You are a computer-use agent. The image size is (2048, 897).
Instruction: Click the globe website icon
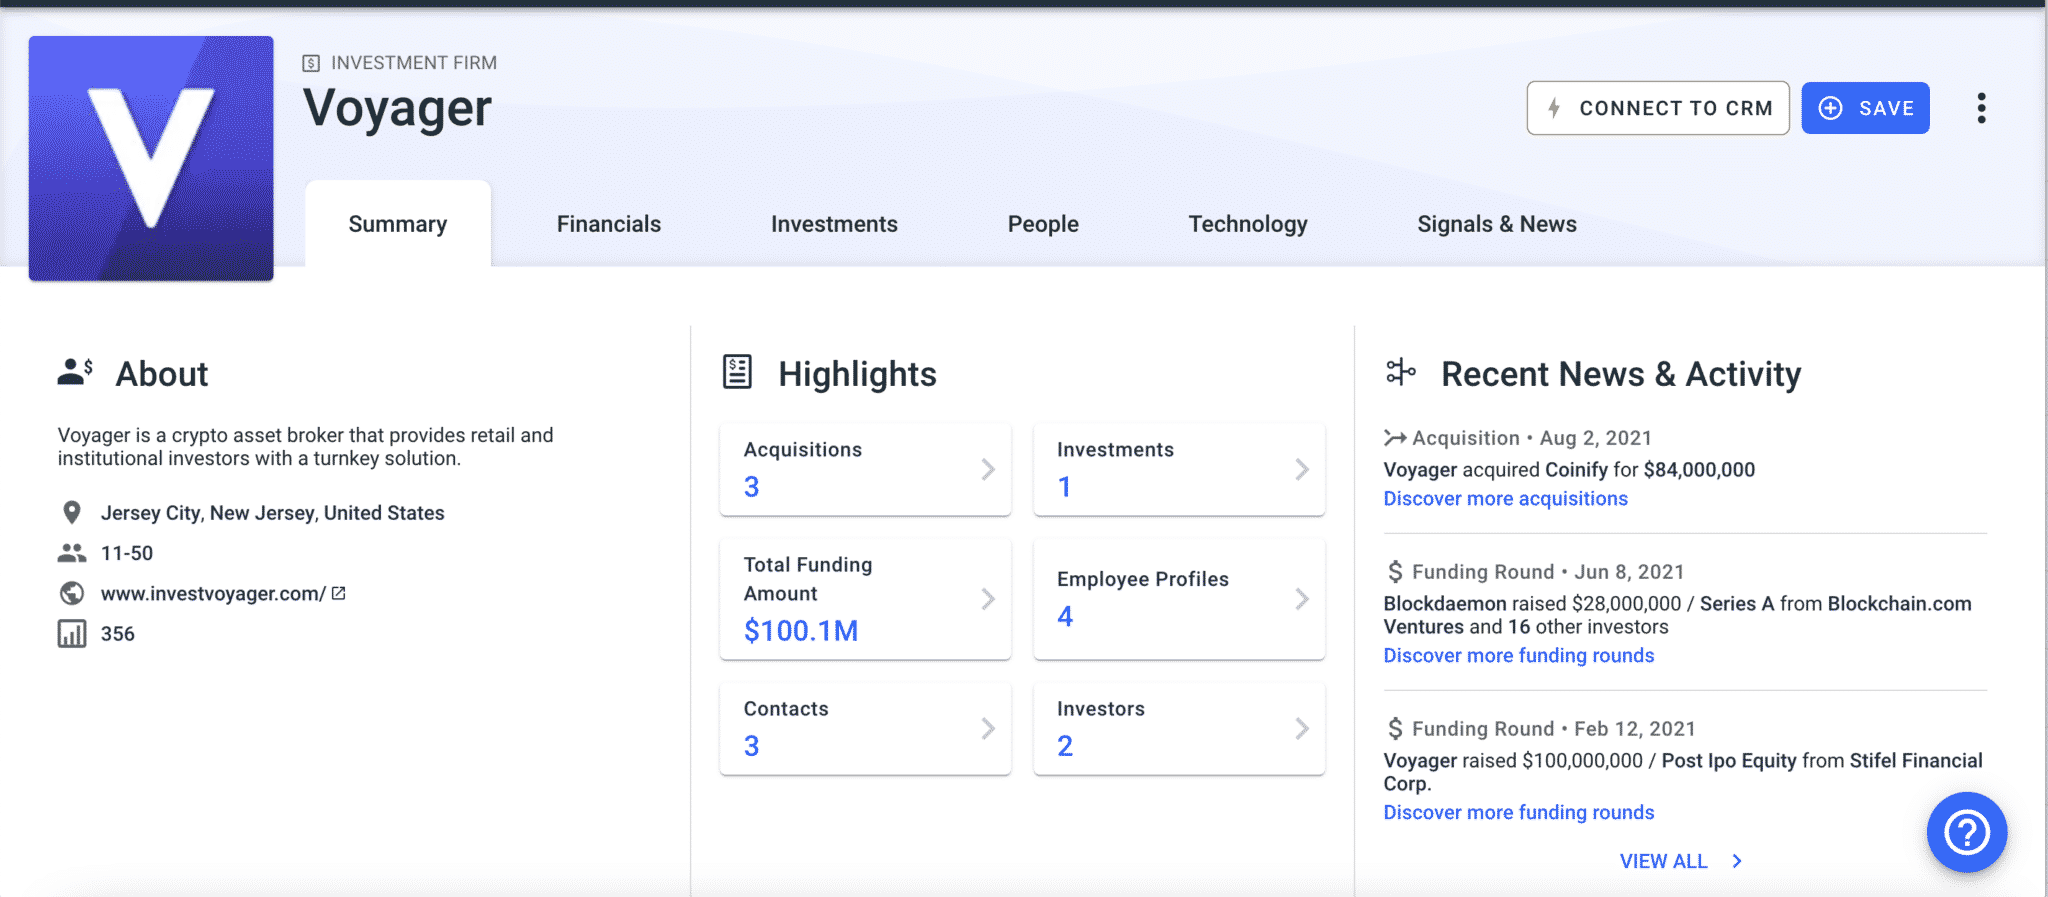(71, 594)
